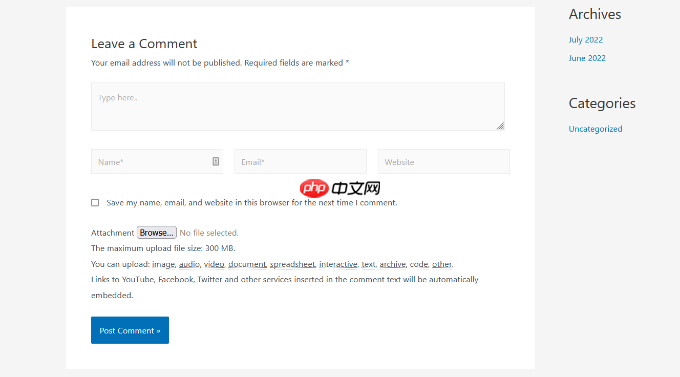
Task: Tick the save my name and email checkbox
Action: tap(95, 203)
